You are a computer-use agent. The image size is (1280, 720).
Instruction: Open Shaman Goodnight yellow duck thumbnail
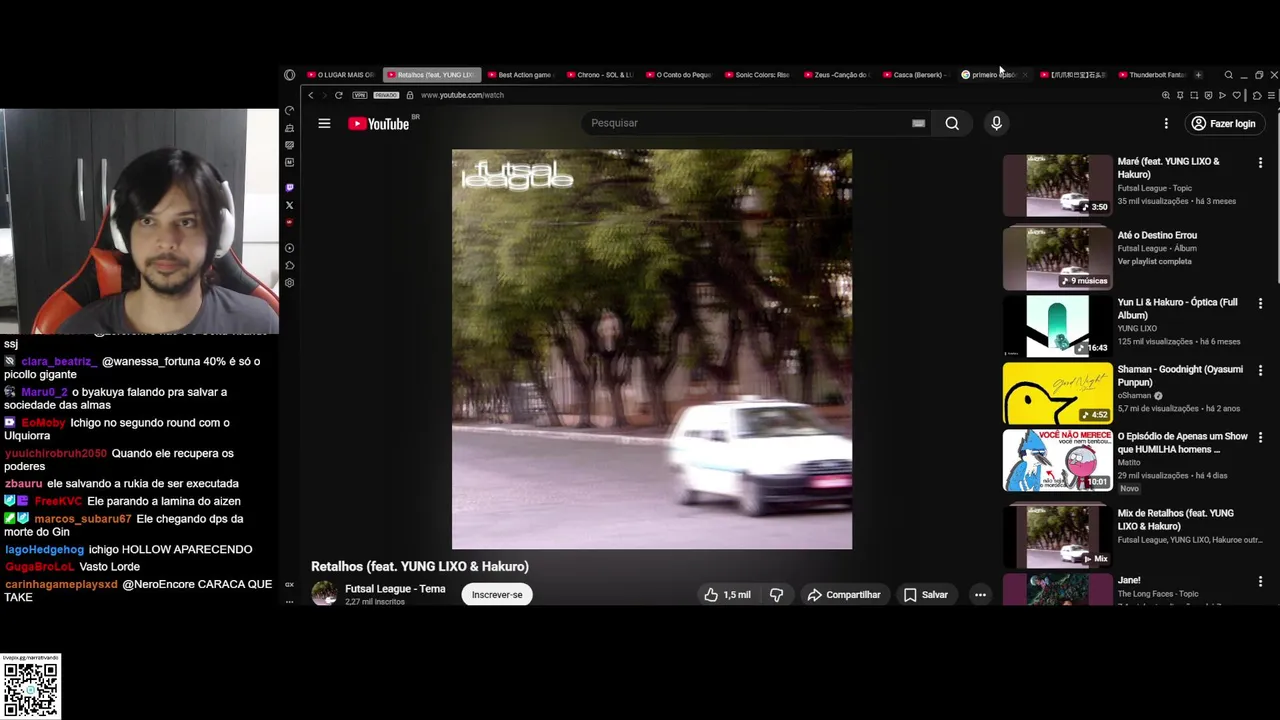(1057, 393)
